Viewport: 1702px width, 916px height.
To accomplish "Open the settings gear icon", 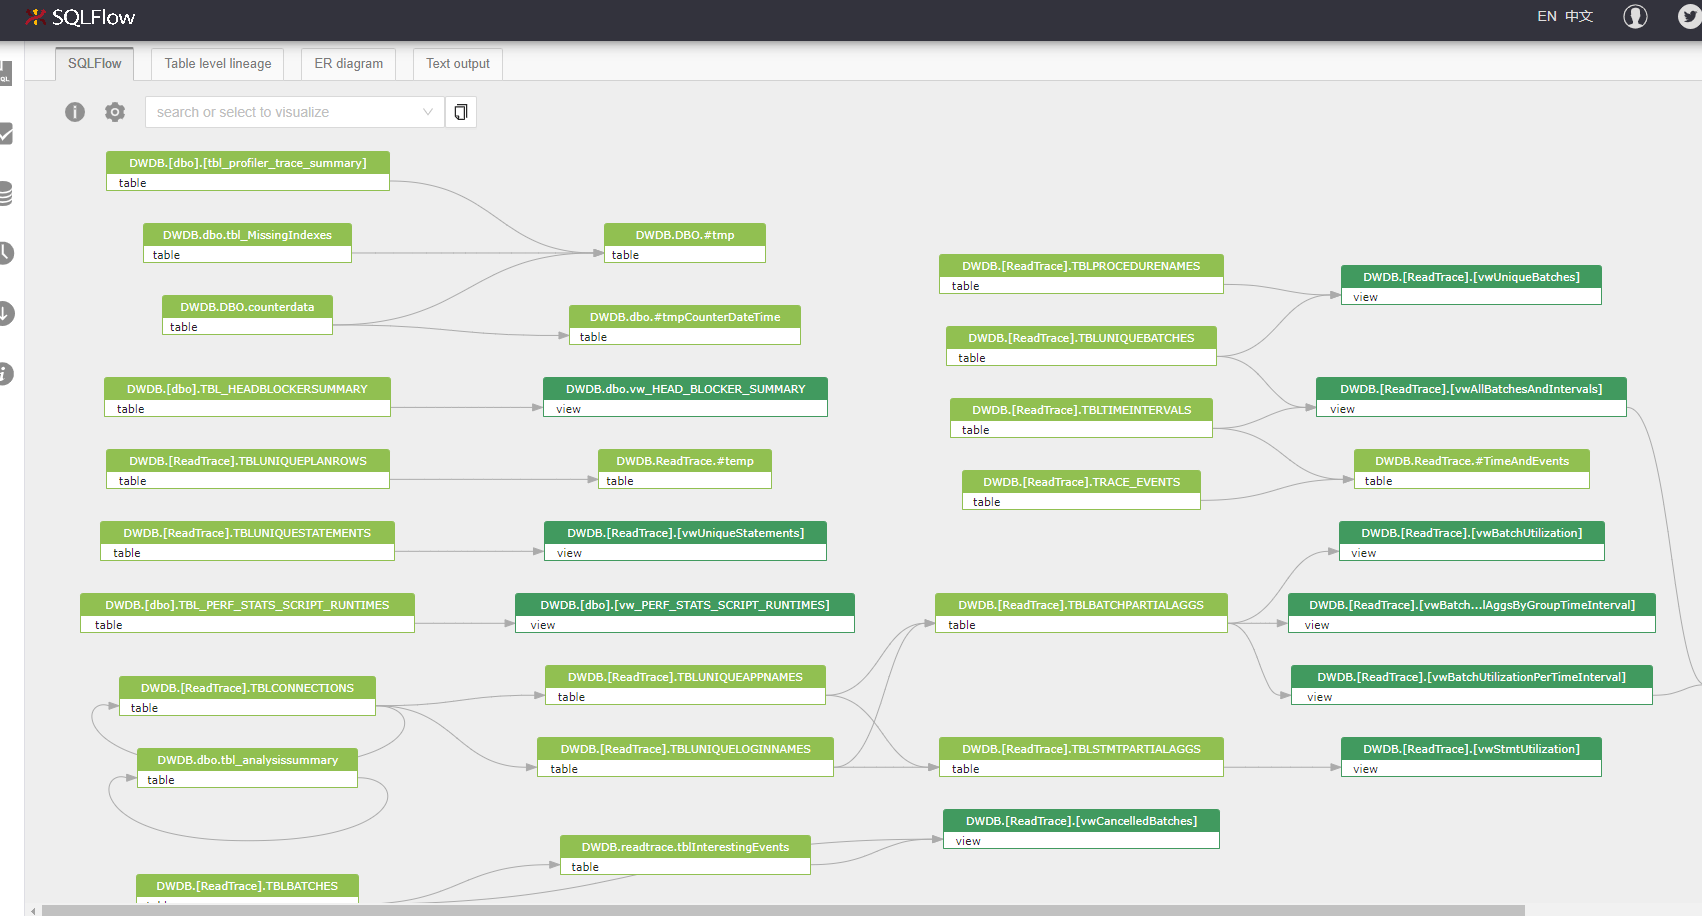I will (x=115, y=112).
